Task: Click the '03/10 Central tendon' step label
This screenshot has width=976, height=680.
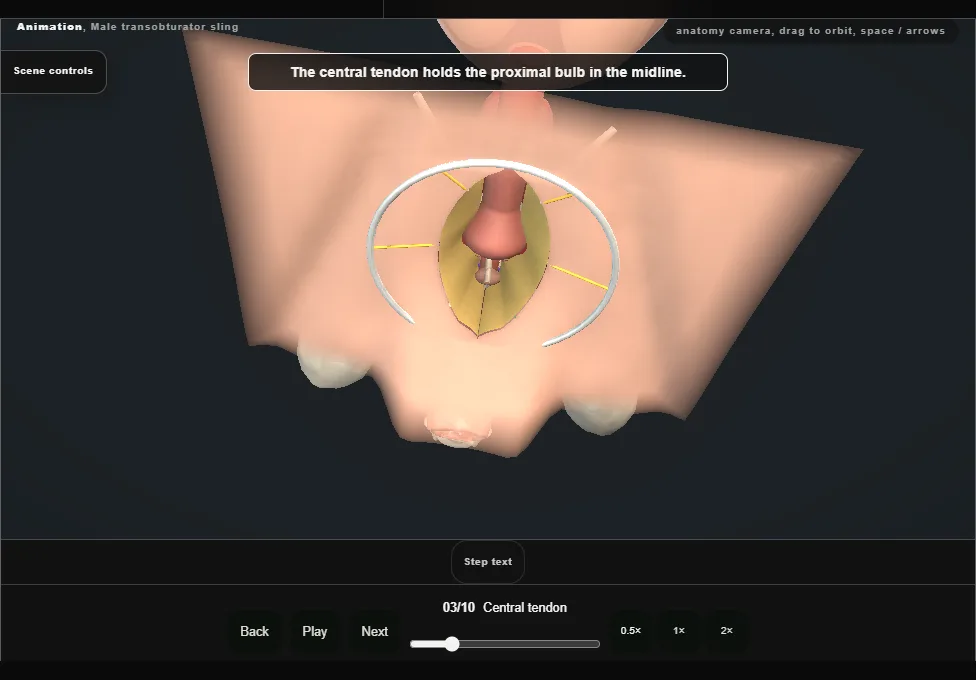Action: (x=505, y=608)
